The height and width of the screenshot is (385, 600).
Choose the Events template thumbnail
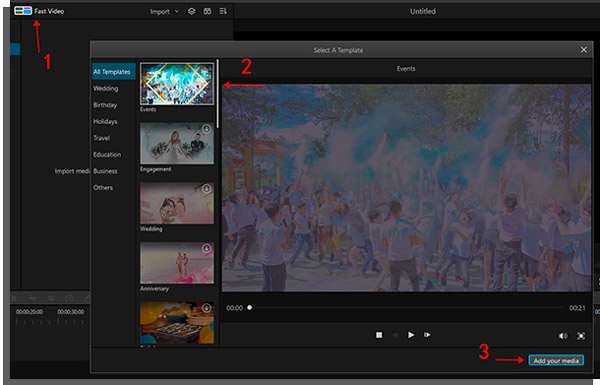[177, 84]
